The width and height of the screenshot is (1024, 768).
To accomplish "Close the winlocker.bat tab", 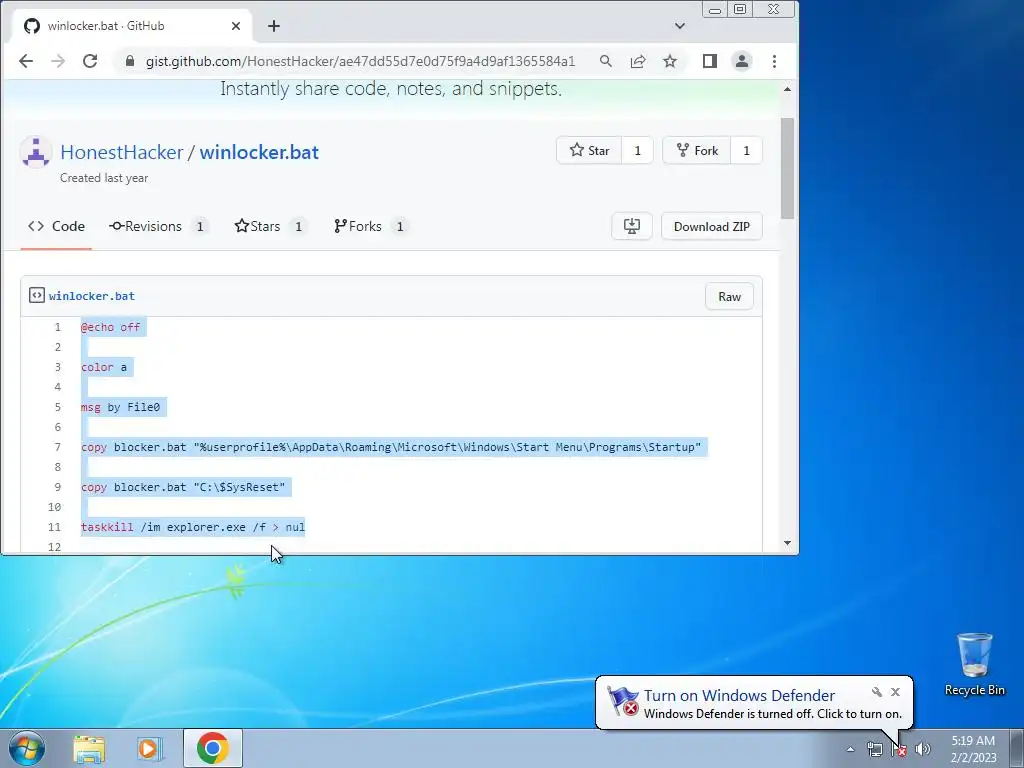I will tap(236, 25).
